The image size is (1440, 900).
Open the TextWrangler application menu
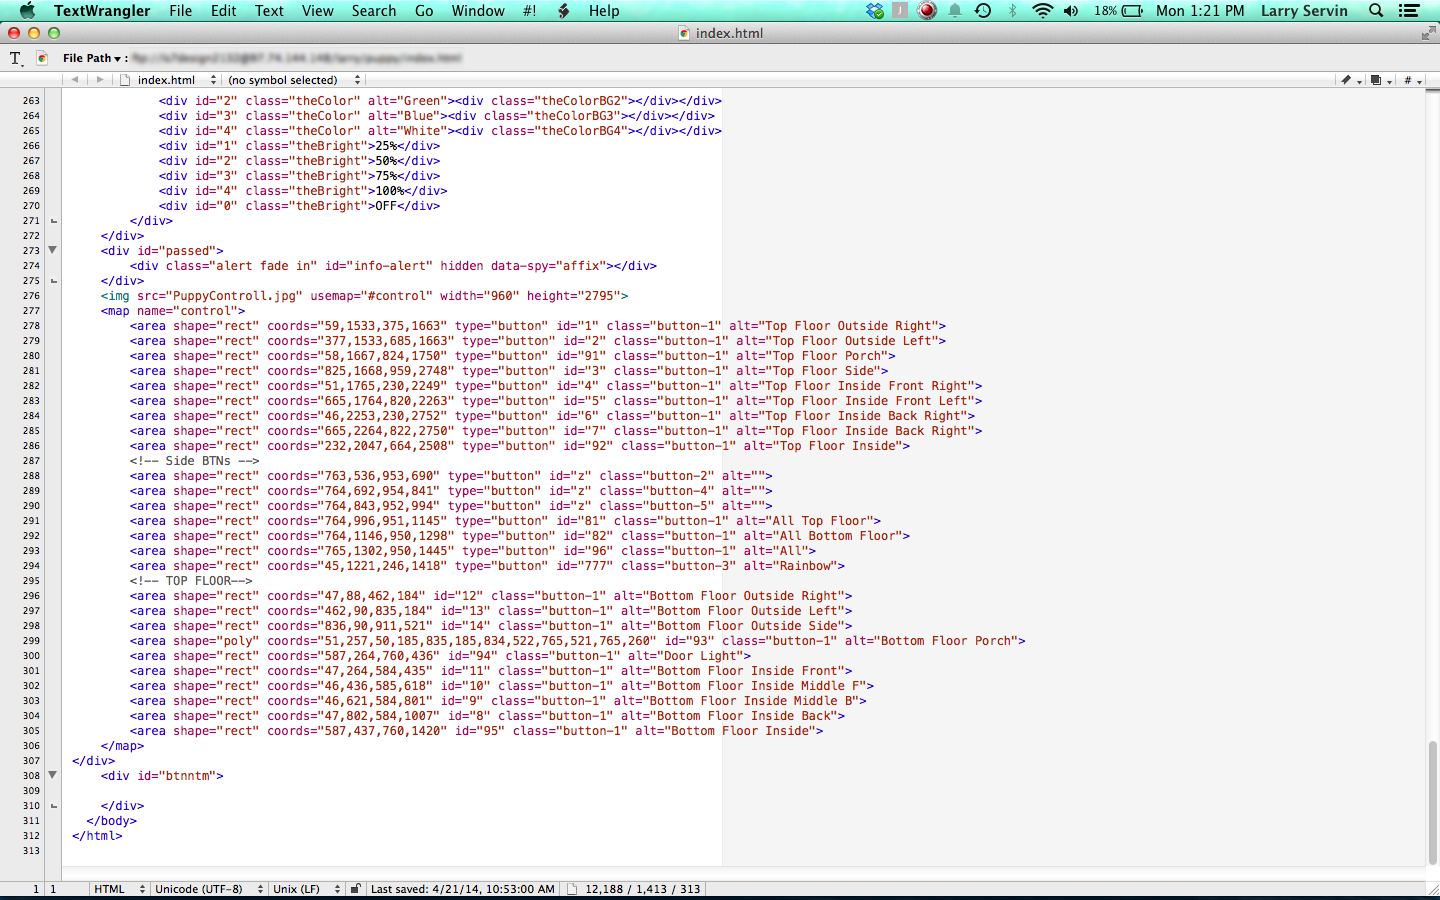[x=102, y=11]
